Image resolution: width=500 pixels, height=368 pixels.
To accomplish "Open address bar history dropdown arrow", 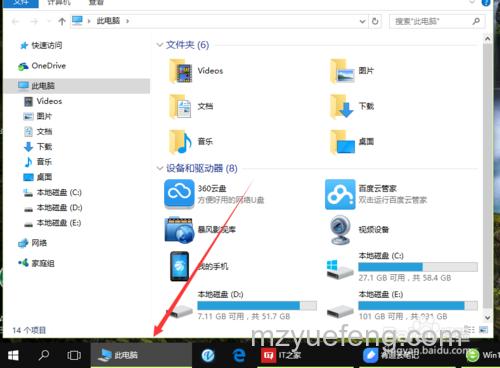I will [x=362, y=21].
